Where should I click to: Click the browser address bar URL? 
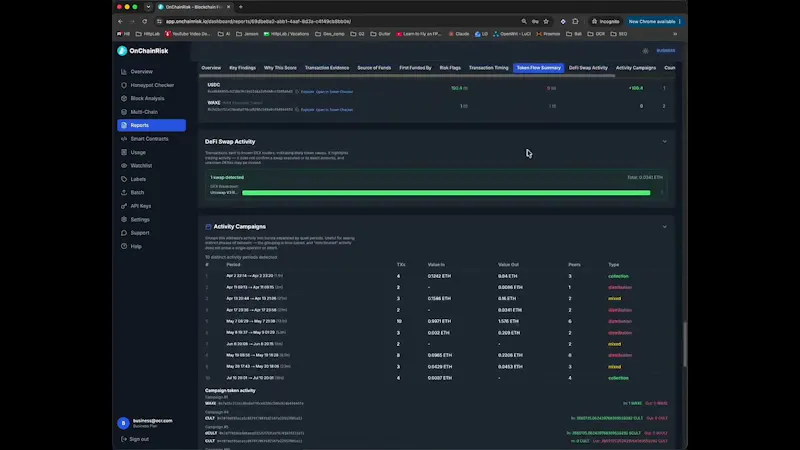[x=258, y=21]
